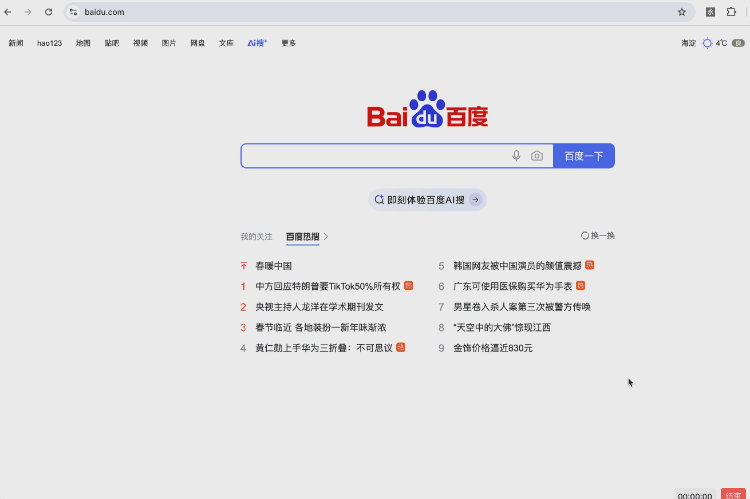Open 韩国网友被中国演员的颜值震撼
This screenshot has width=750, height=499.
517,266
